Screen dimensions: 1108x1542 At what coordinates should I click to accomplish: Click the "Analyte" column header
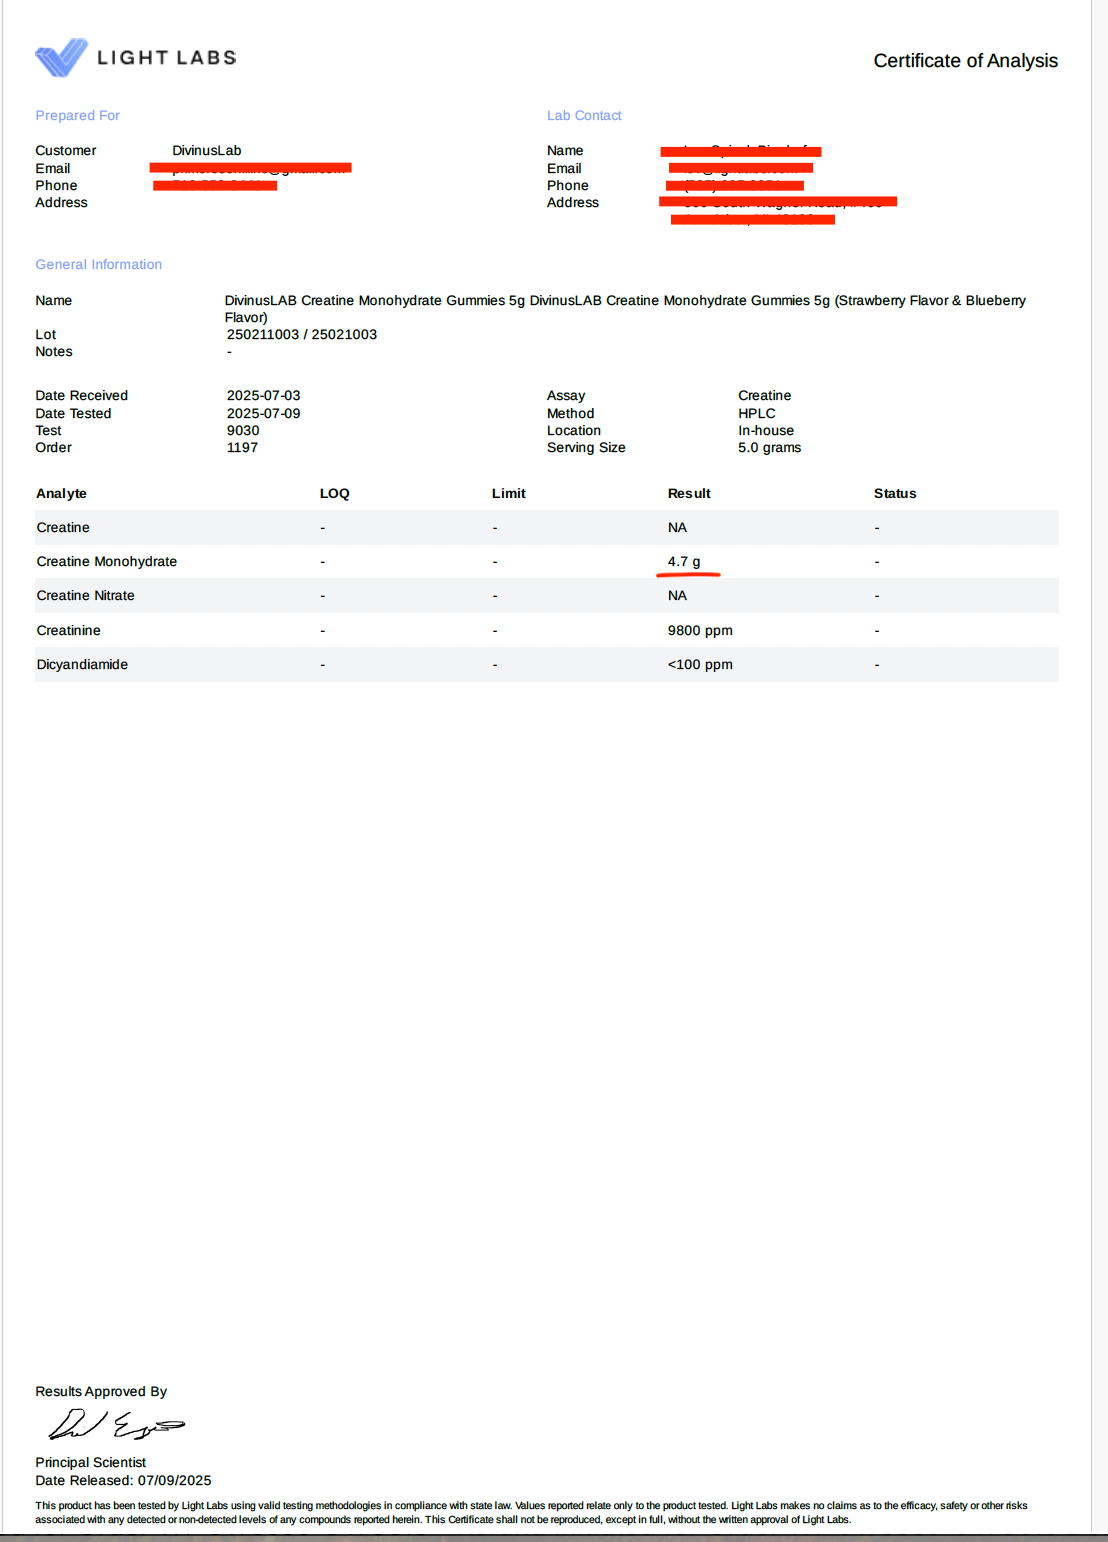(x=61, y=494)
